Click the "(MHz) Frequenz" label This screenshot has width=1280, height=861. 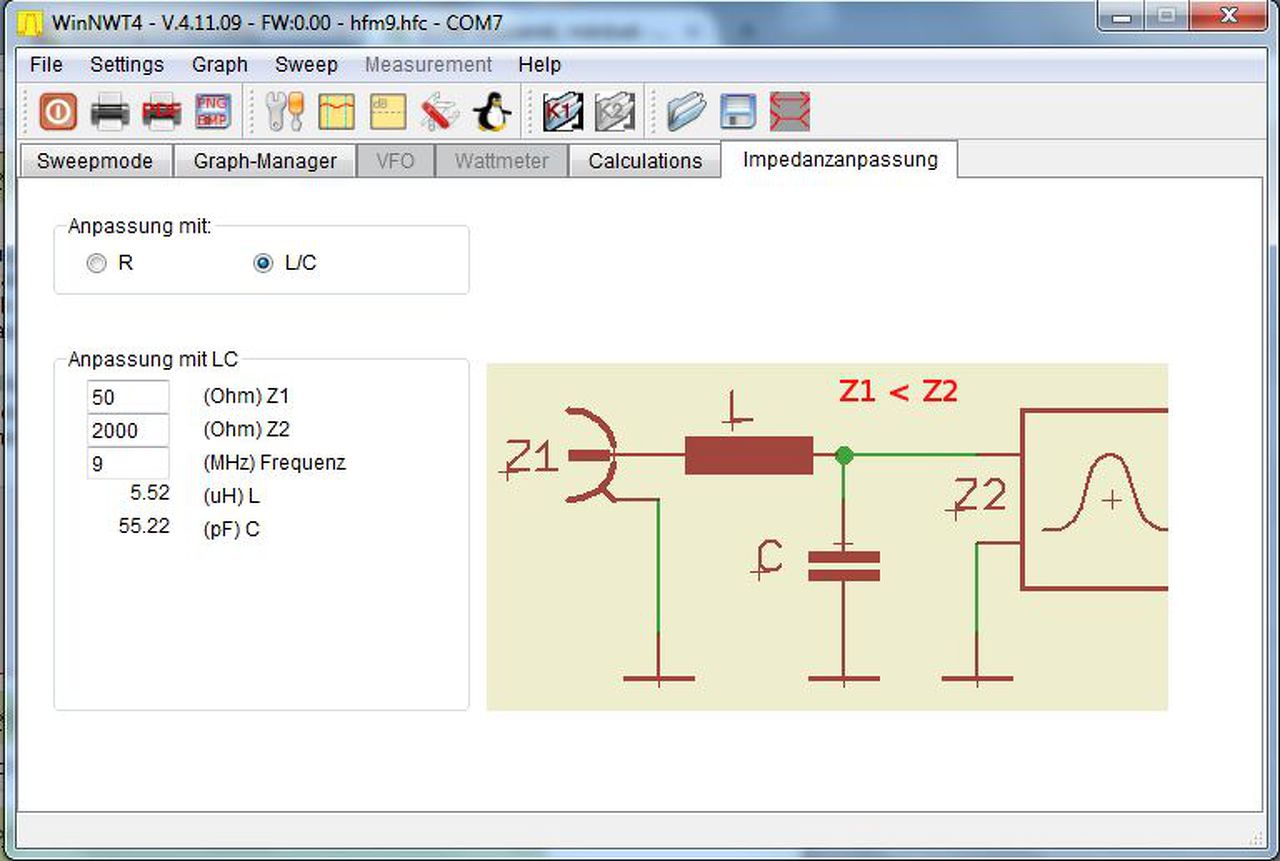274,463
